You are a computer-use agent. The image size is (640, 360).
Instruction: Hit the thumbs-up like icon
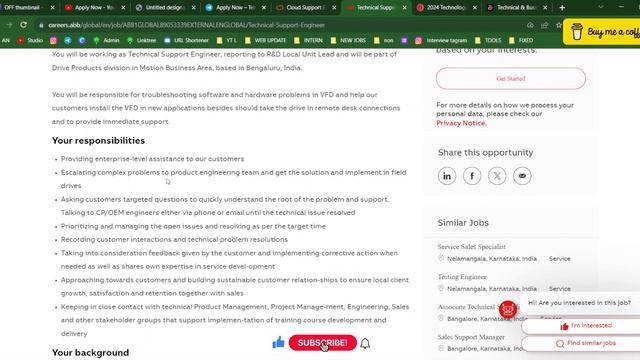tap(278, 342)
